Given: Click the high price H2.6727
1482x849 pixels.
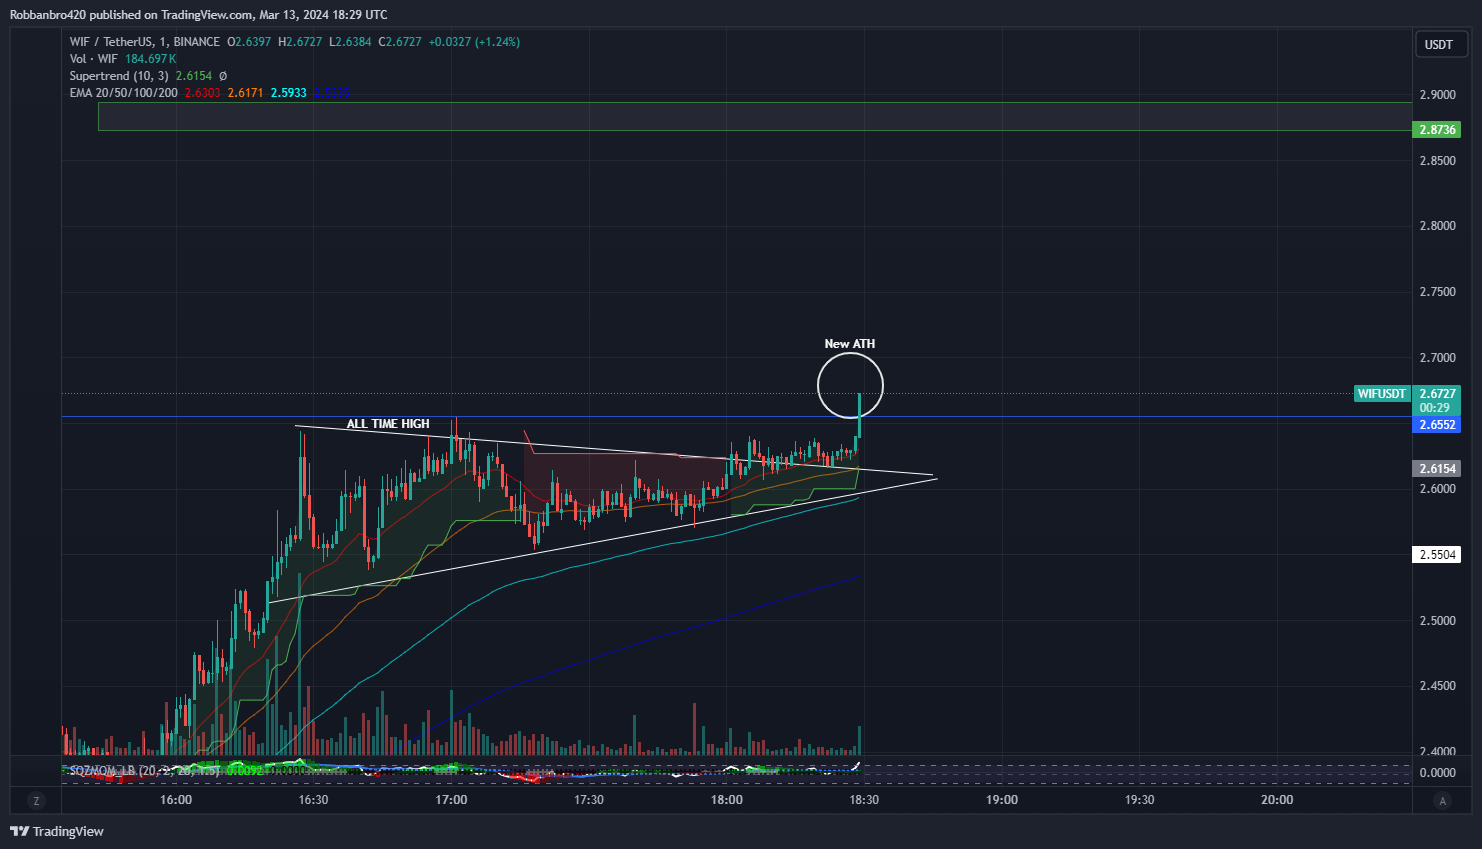Looking at the screenshot, I should click(300, 42).
